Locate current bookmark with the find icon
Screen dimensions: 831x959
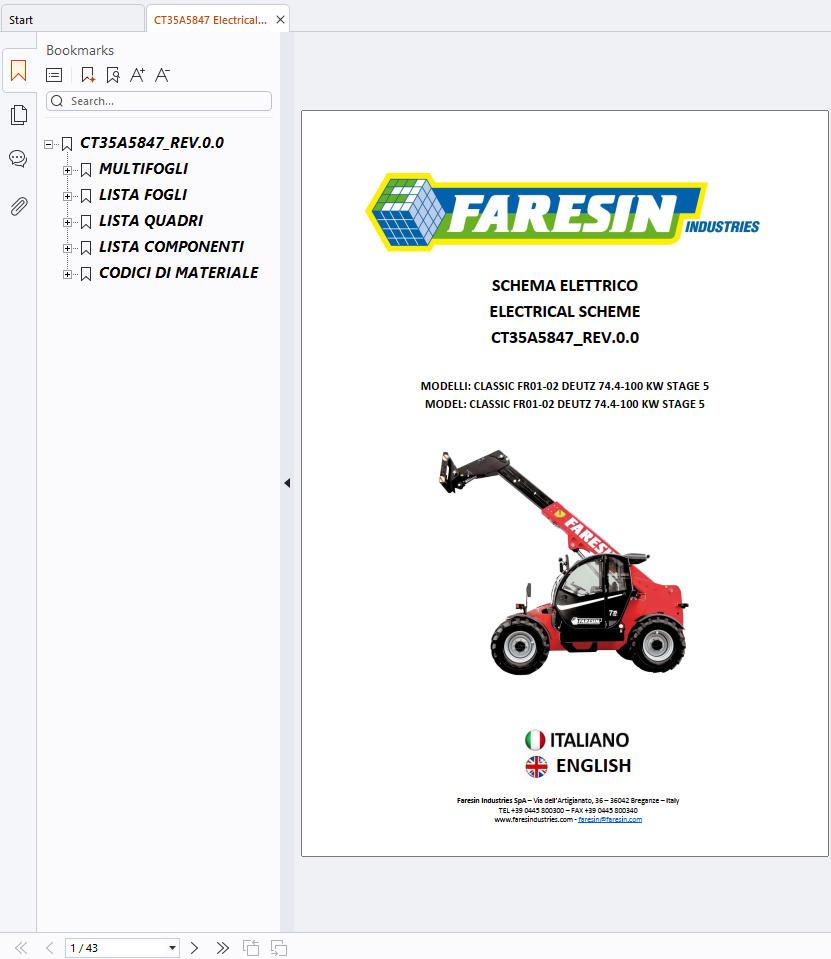click(113, 74)
